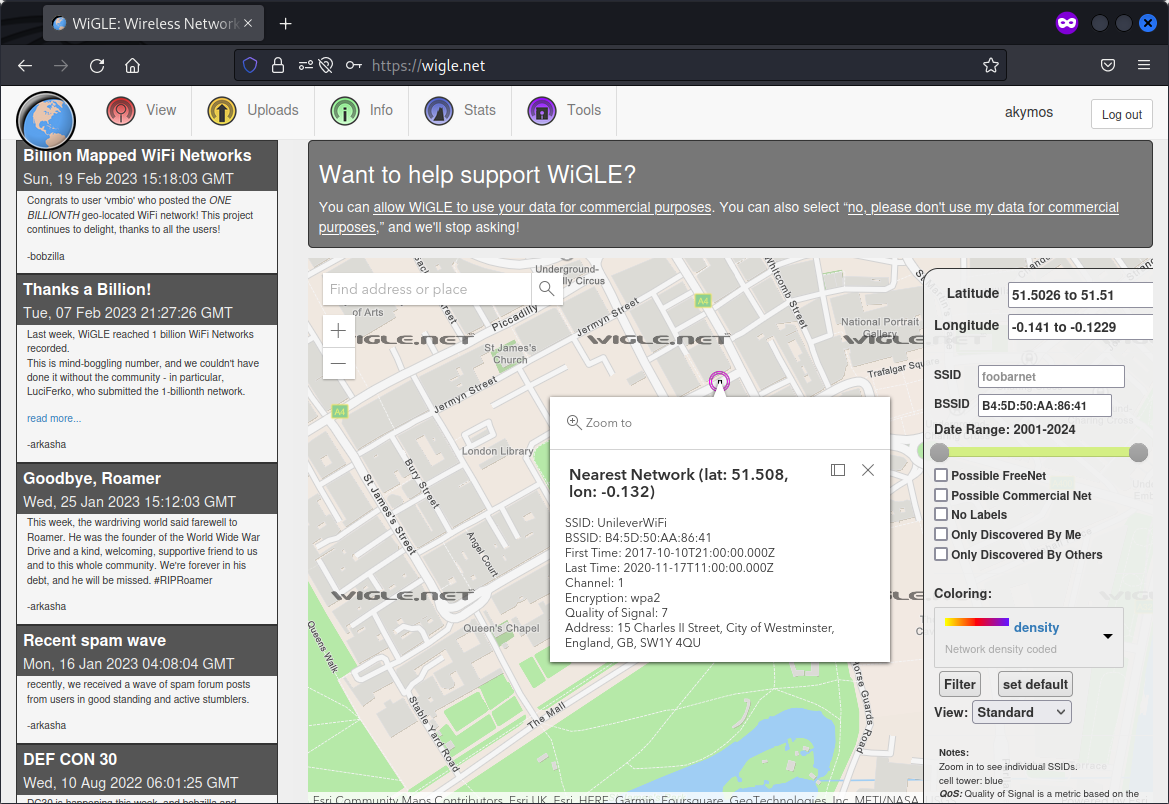Image resolution: width=1169 pixels, height=804 pixels.
Task: Select the View globe icon in WiGLE navbar
Action: coord(119,111)
